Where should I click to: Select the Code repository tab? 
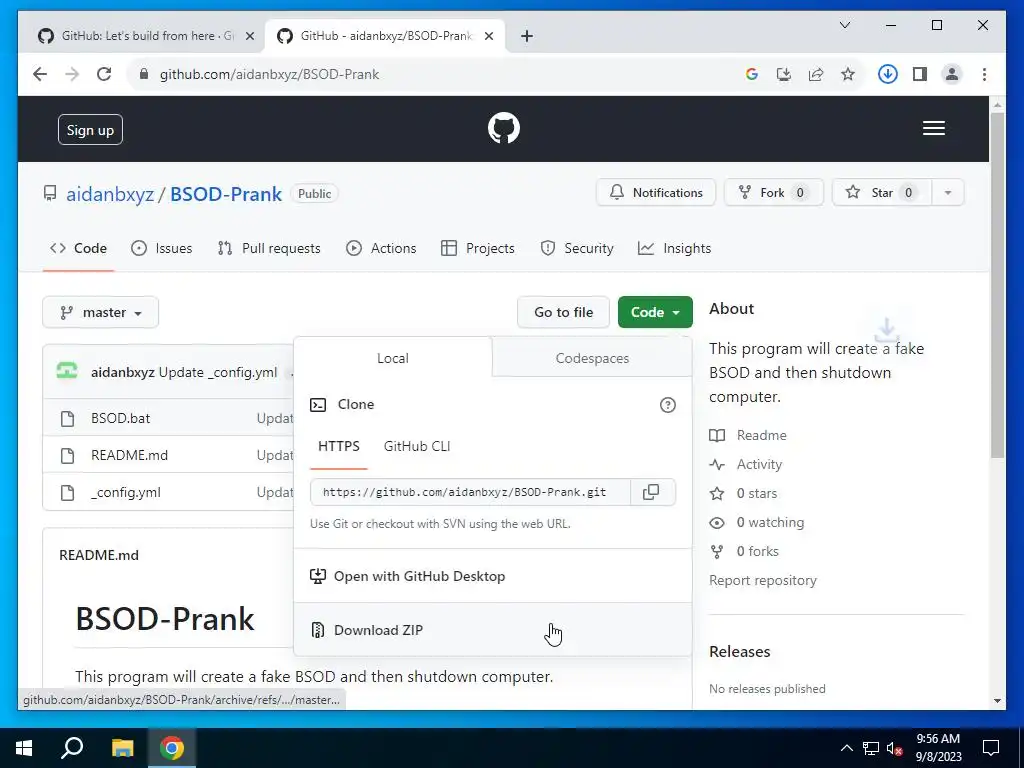click(78, 248)
